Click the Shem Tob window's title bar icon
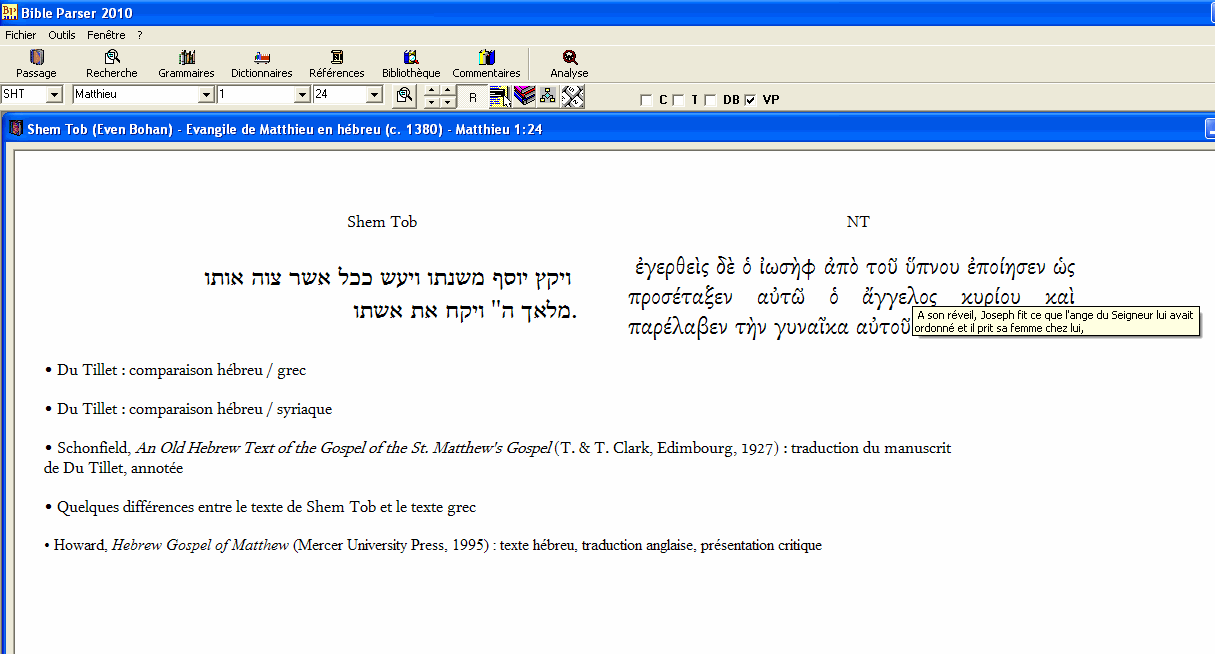Screen dimensions: 1215x654 16,129
